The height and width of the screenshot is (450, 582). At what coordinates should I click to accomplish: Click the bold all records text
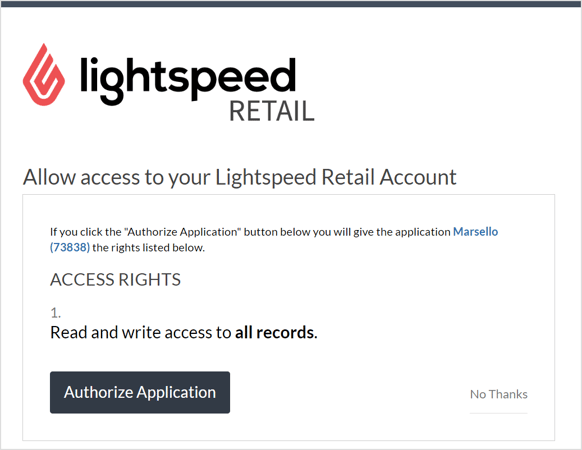[x=276, y=332]
